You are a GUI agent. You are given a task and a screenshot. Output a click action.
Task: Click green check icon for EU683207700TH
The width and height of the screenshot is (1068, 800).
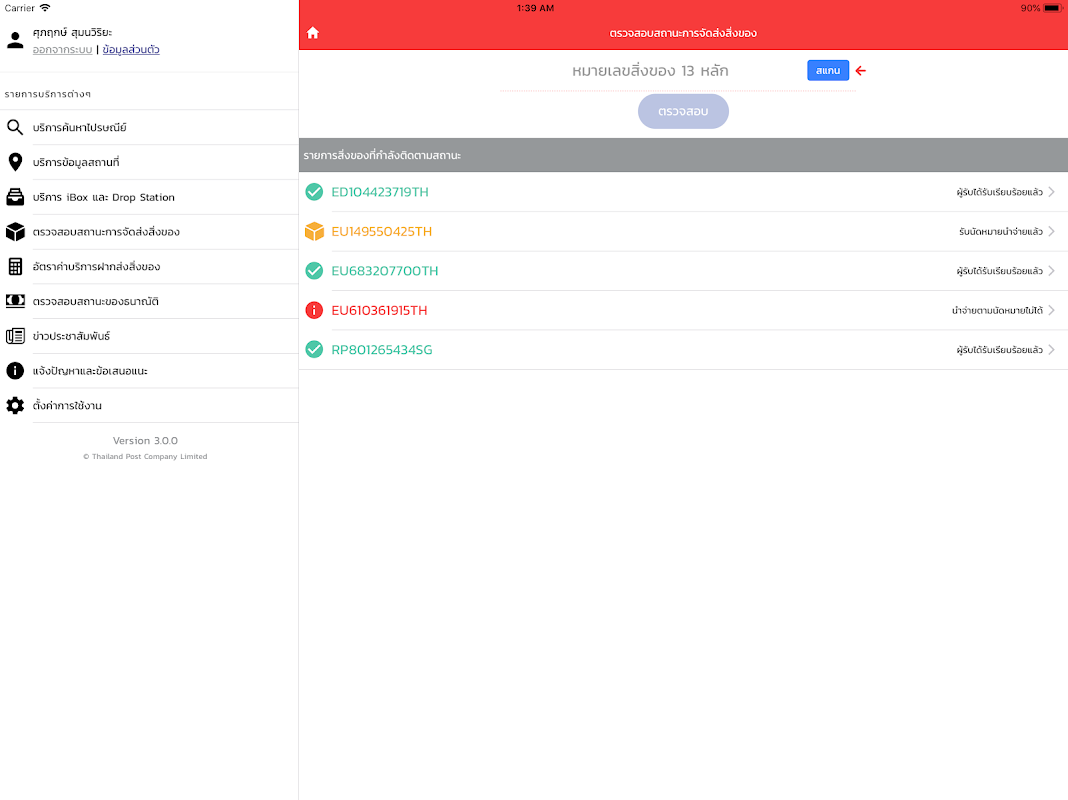click(314, 271)
